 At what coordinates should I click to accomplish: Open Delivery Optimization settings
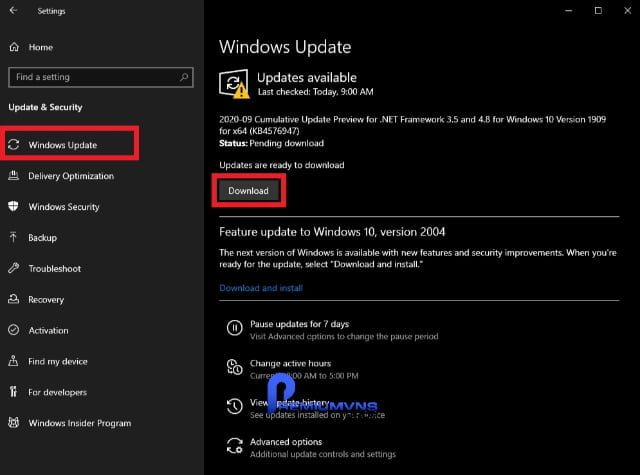pos(71,176)
